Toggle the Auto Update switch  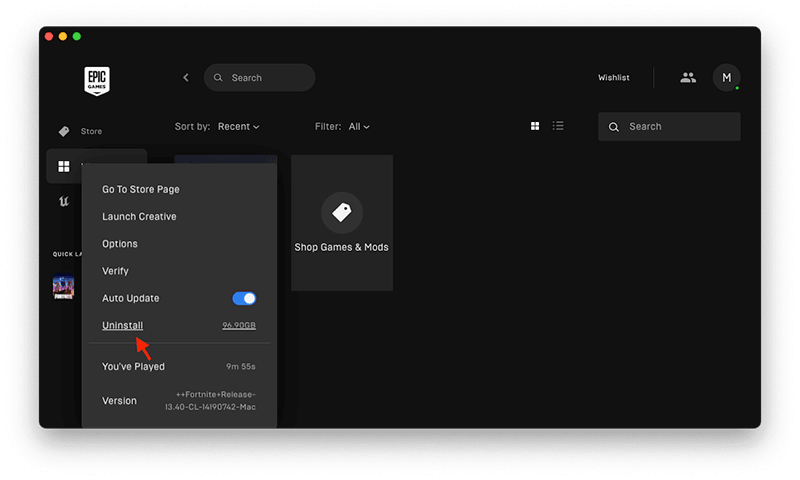point(244,298)
